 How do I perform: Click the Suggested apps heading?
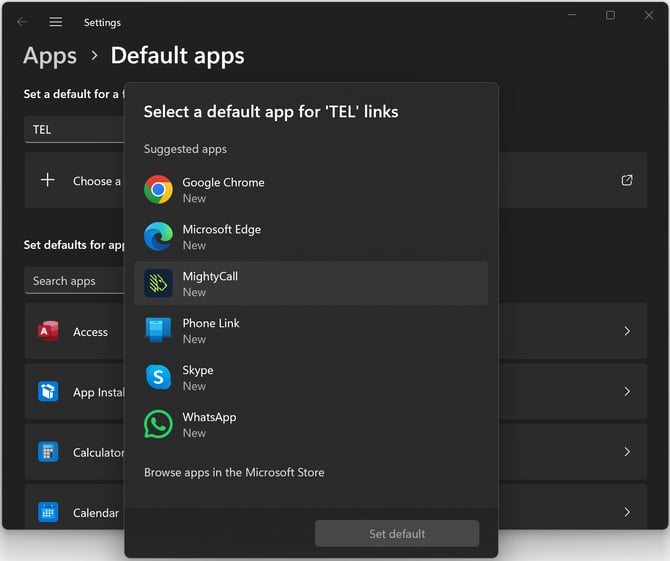point(185,149)
